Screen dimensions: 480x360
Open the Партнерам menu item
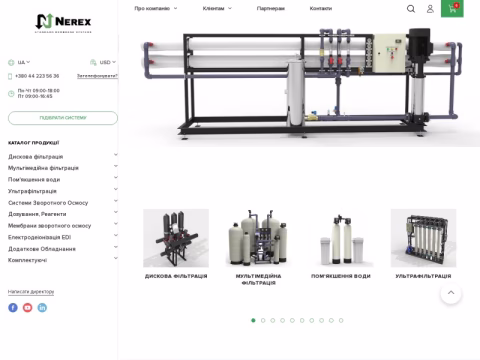(x=271, y=8)
